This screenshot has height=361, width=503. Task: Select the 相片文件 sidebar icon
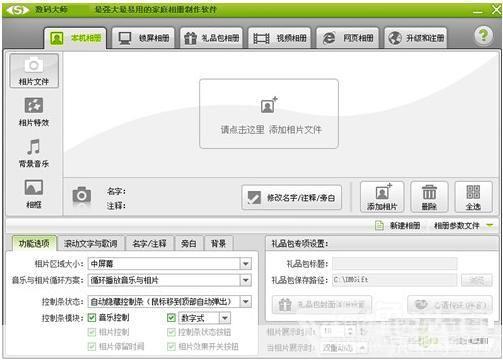pyautogui.click(x=34, y=71)
